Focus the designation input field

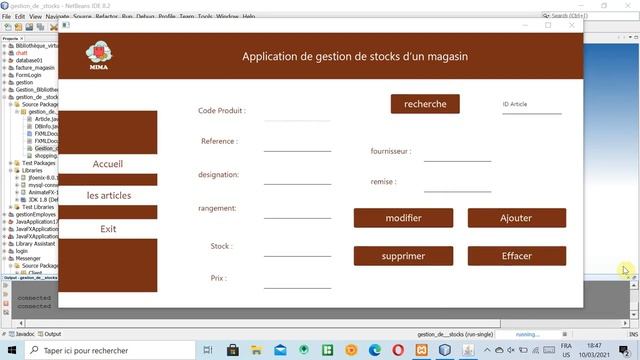click(x=297, y=178)
